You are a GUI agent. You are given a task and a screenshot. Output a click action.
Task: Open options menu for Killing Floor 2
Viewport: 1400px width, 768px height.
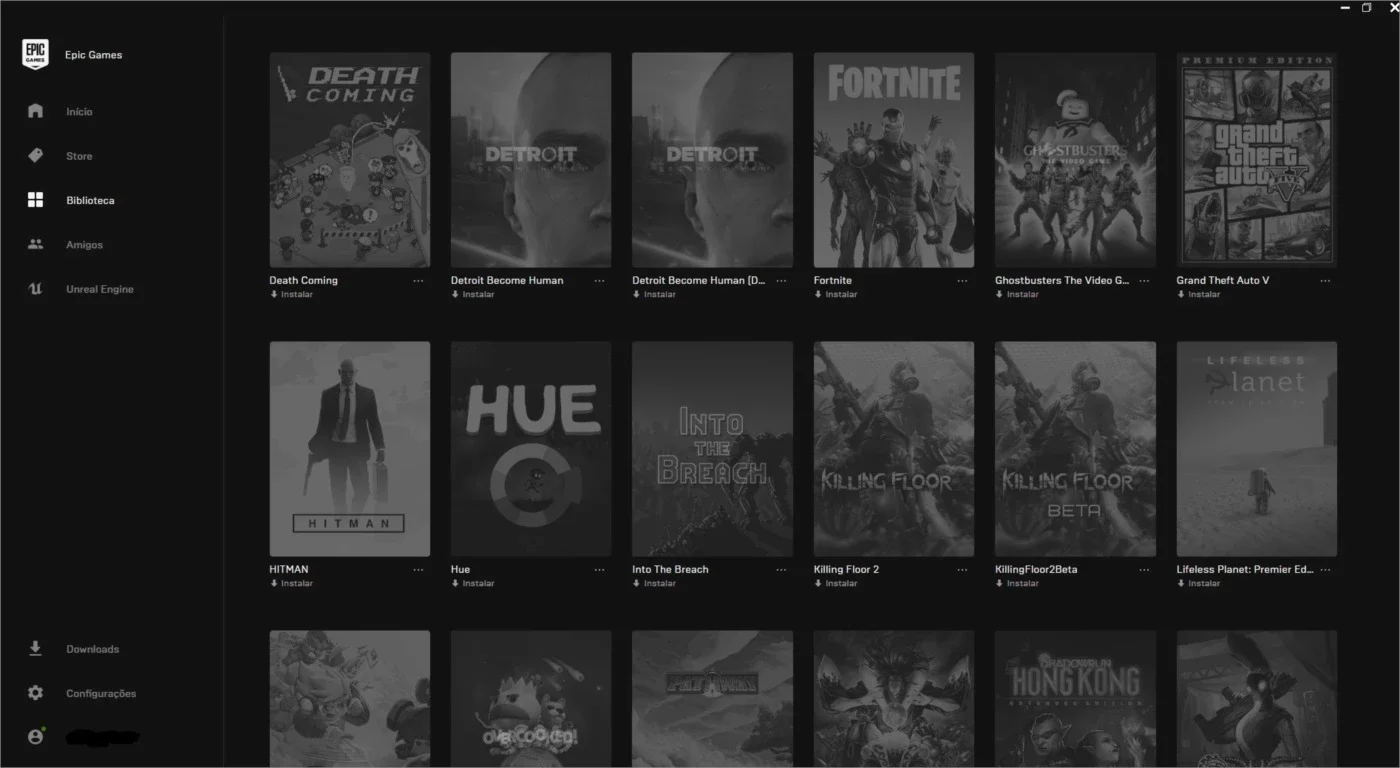962,570
